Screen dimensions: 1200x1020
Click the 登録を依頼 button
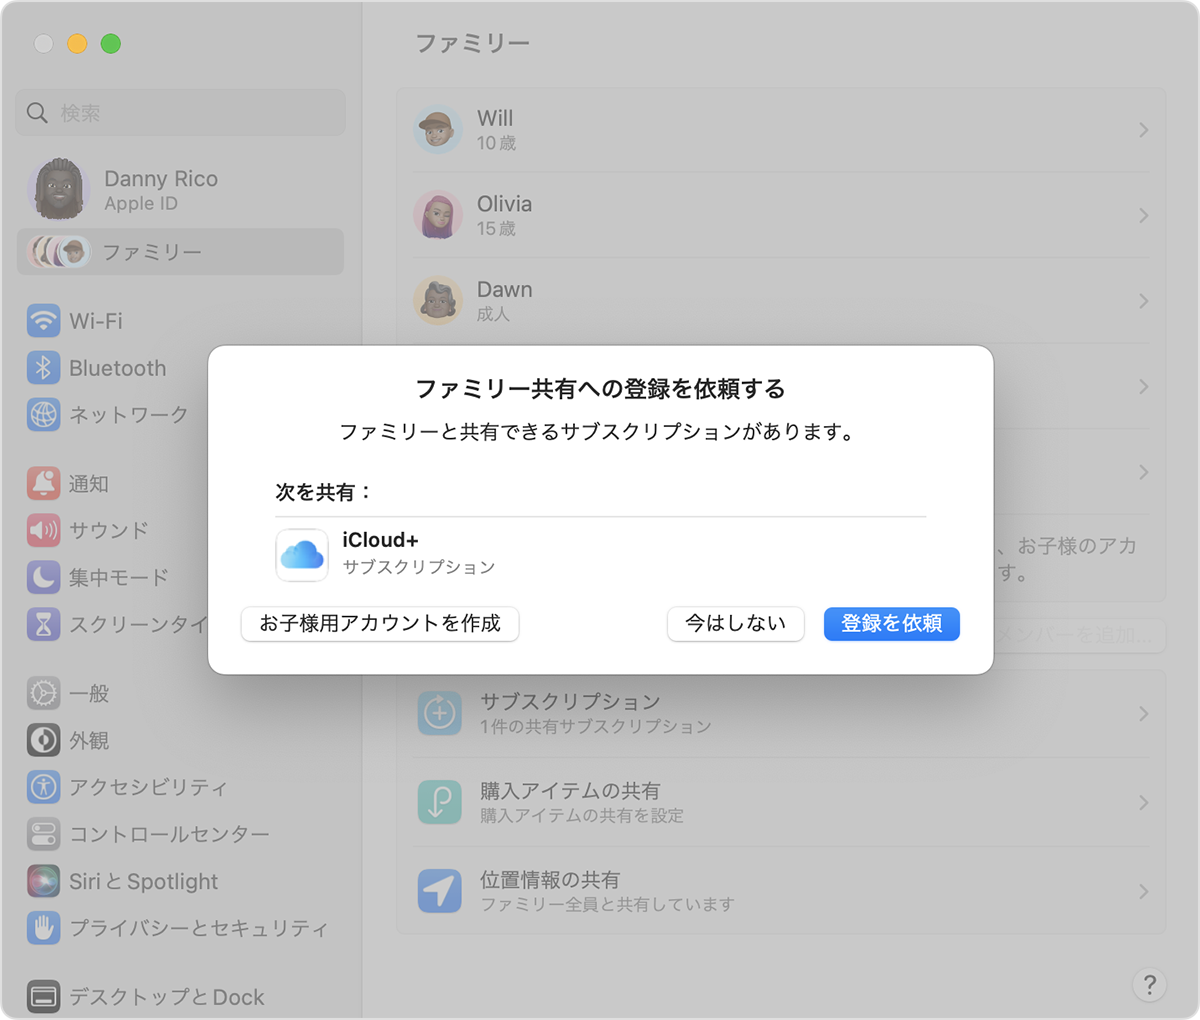coord(891,624)
